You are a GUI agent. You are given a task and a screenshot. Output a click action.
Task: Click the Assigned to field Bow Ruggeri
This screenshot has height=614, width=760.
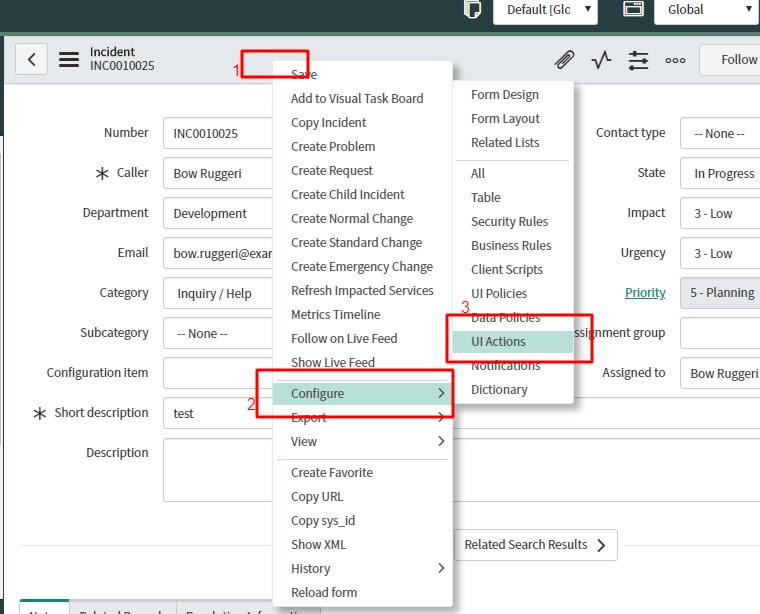coord(720,373)
